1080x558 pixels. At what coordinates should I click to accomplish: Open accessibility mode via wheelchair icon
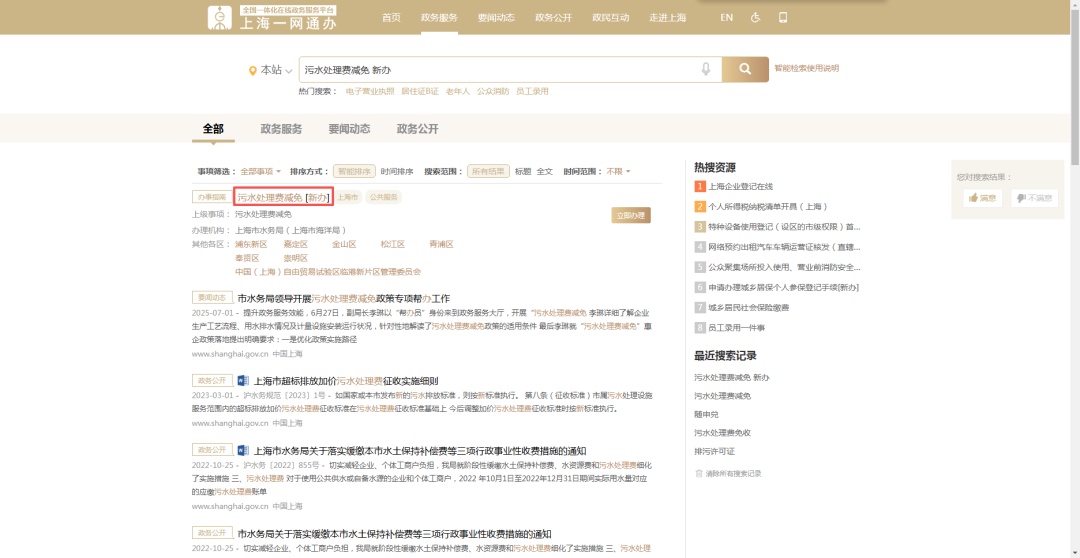pyautogui.click(x=755, y=18)
